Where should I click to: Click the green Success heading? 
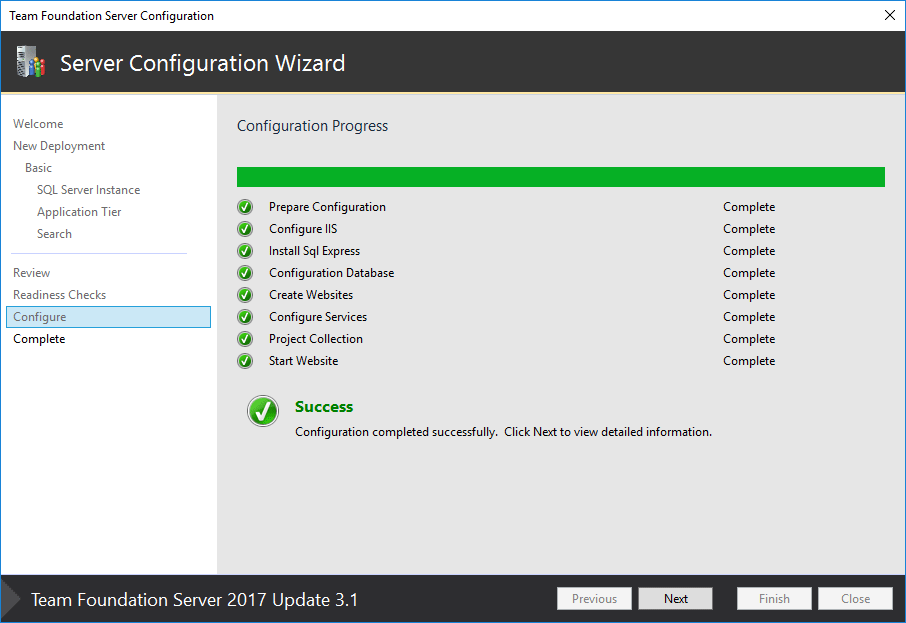point(324,407)
